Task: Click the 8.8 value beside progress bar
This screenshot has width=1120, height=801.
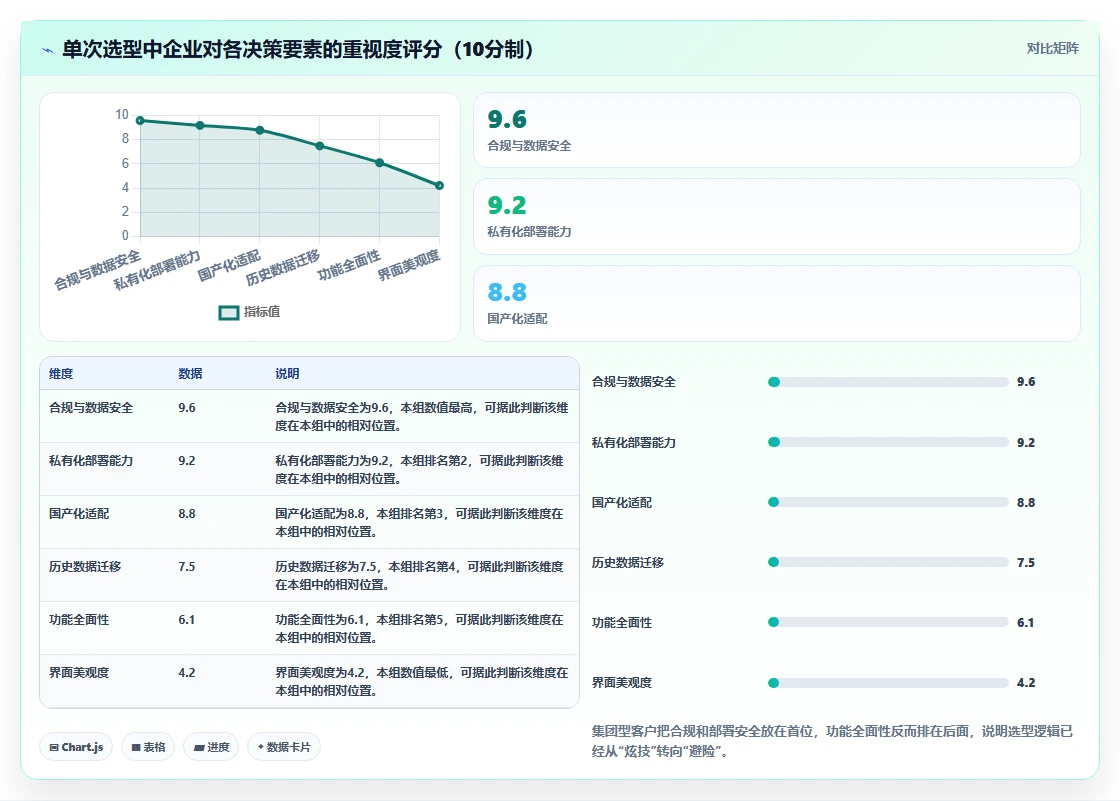Action: [x=1026, y=502]
